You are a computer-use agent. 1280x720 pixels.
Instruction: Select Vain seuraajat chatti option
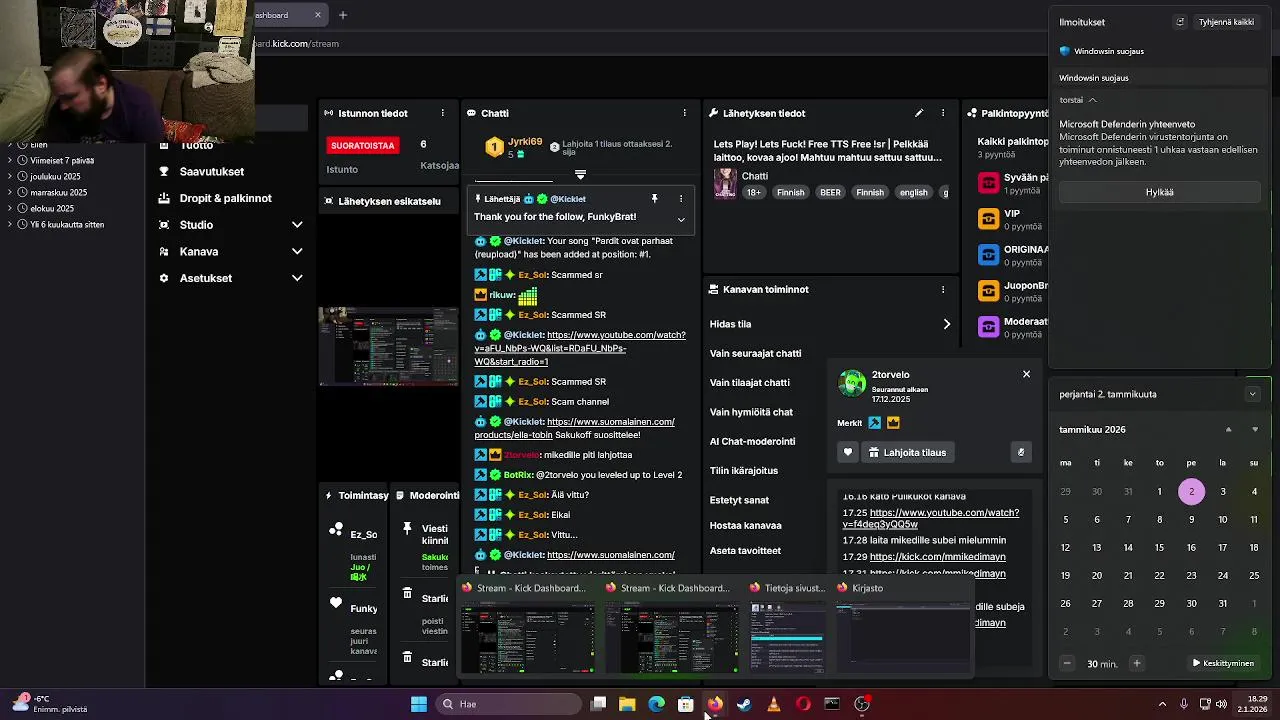point(756,353)
